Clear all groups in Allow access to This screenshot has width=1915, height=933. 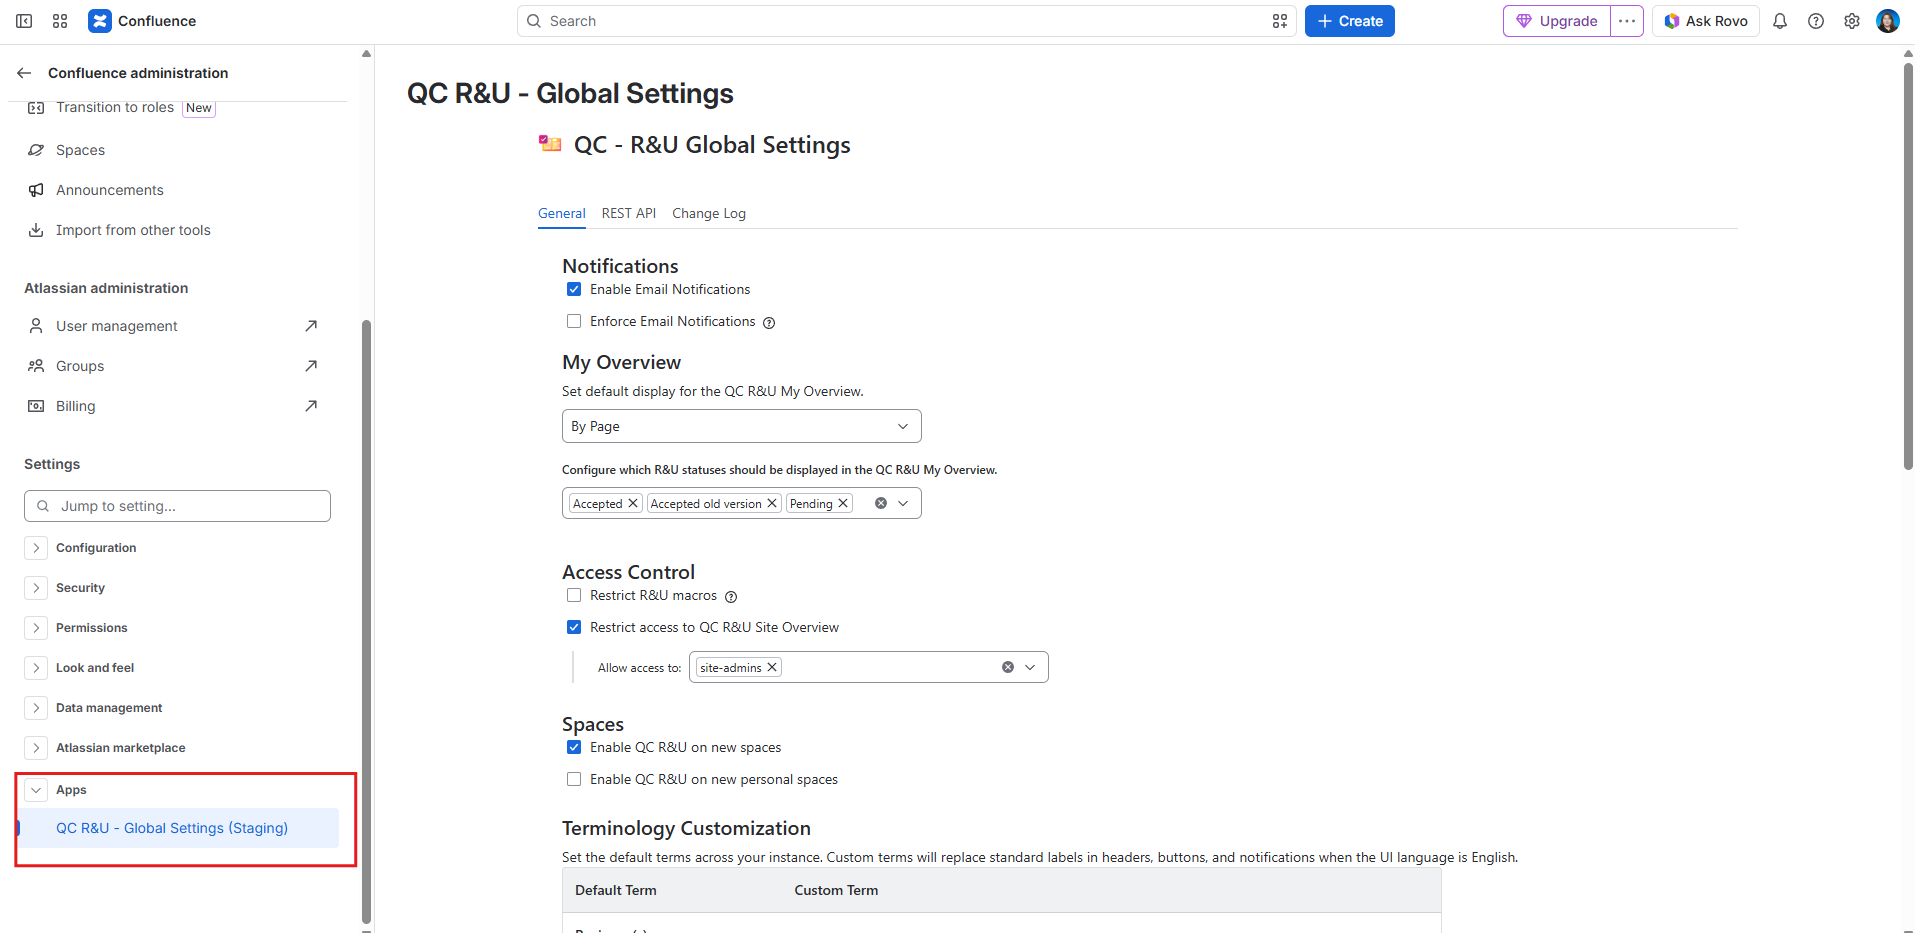click(x=1008, y=667)
